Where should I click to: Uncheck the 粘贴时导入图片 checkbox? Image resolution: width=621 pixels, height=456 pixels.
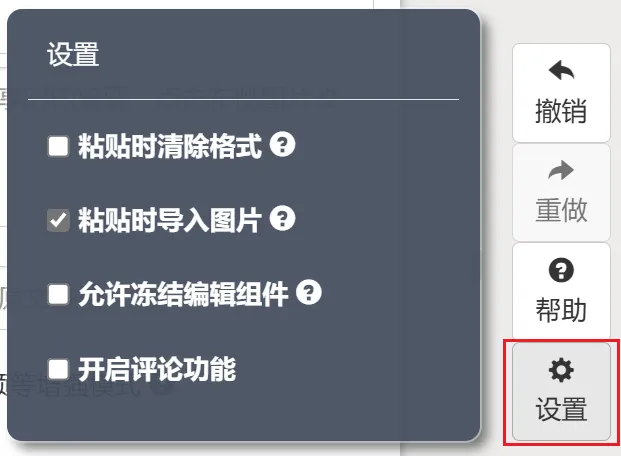click(x=58, y=220)
